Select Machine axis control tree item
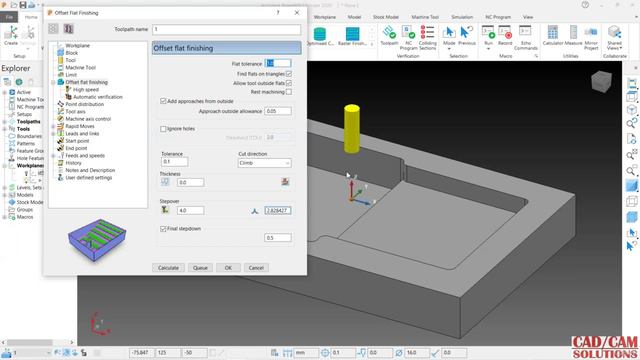The height and width of the screenshot is (360, 640). (x=88, y=119)
